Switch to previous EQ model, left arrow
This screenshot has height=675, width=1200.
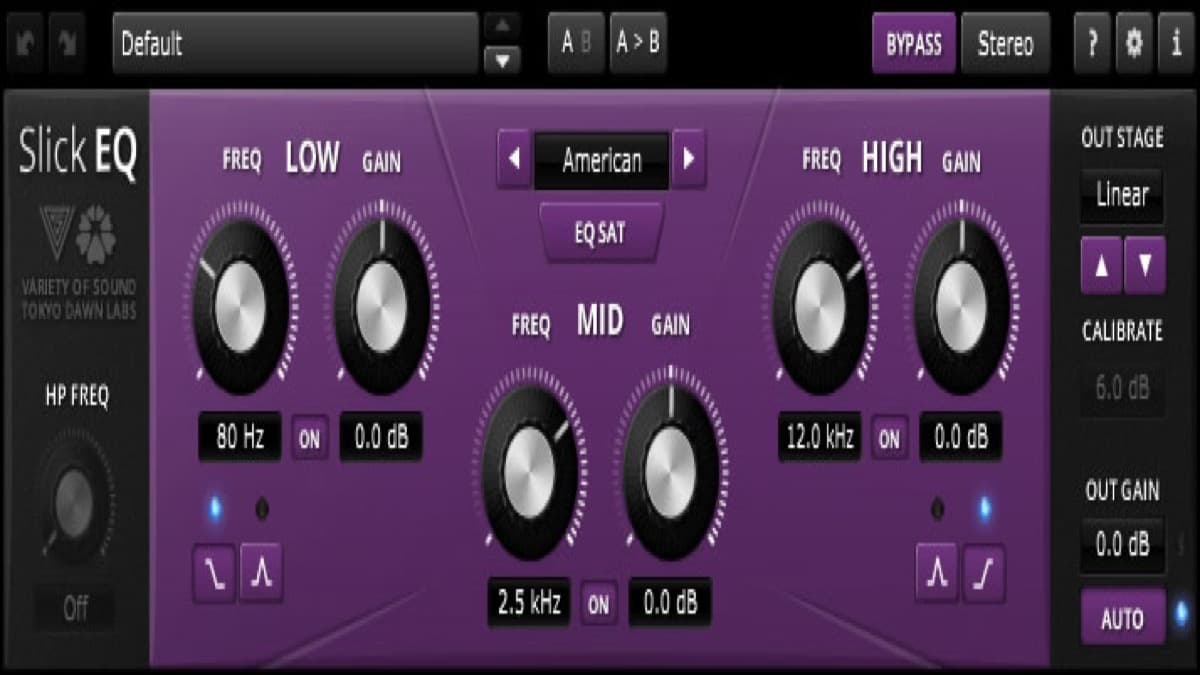coord(514,160)
